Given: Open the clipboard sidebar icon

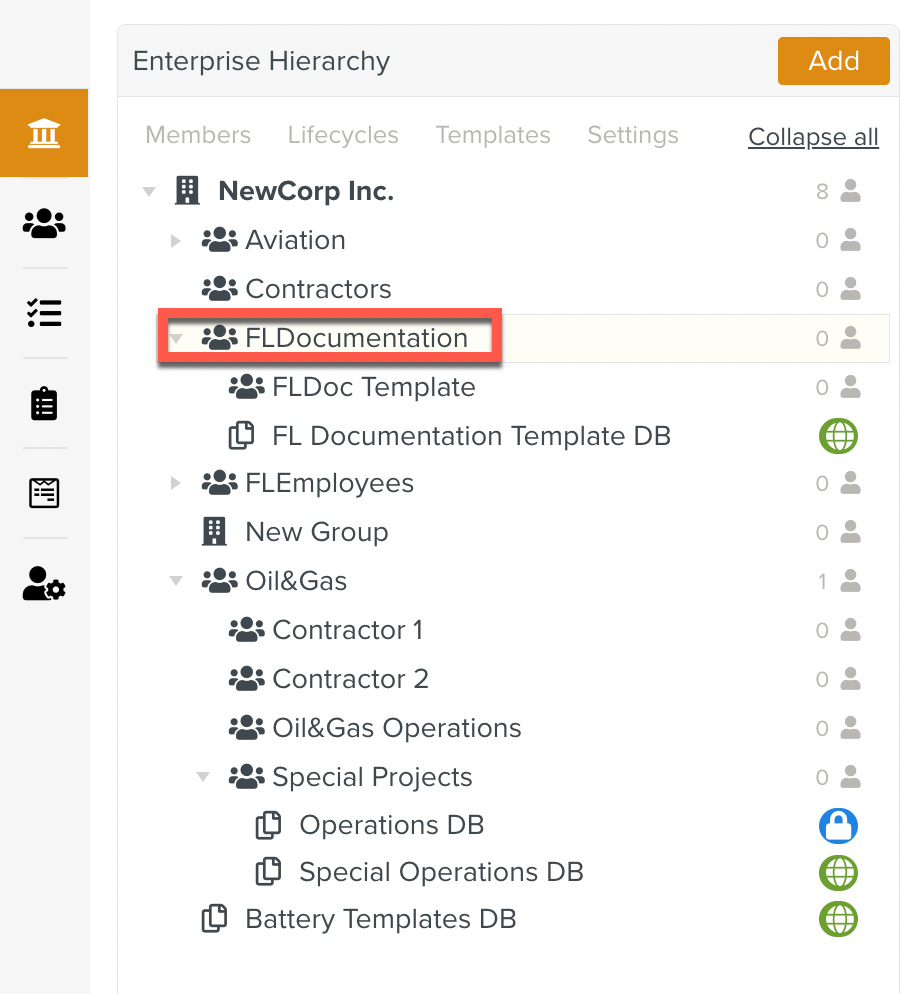Looking at the screenshot, I should click(x=44, y=403).
